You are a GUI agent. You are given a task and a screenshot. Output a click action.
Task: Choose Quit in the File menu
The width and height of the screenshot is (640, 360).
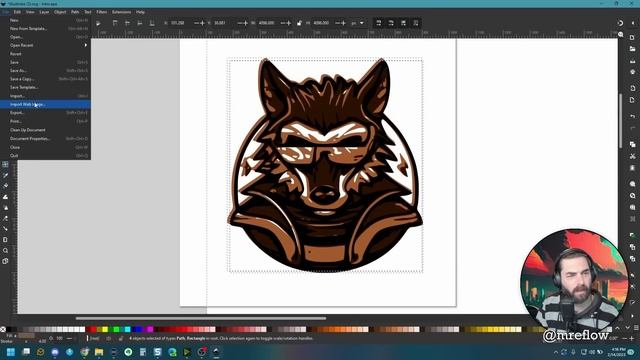tap(45, 156)
